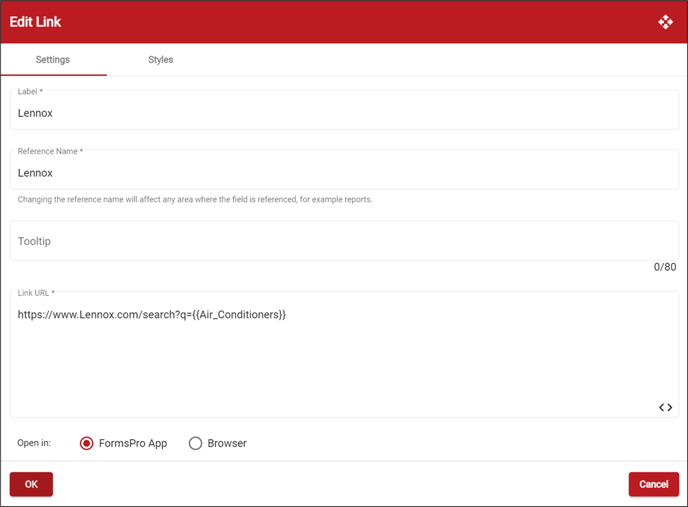The image size is (688, 507).
Task: Click the Edit Link dialog title
Action: [x=35, y=22]
